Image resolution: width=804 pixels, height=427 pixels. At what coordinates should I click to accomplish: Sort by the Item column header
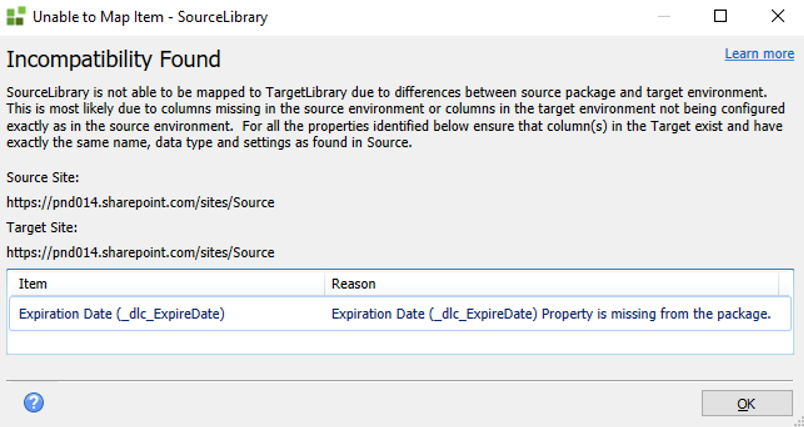tap(165, 284)
